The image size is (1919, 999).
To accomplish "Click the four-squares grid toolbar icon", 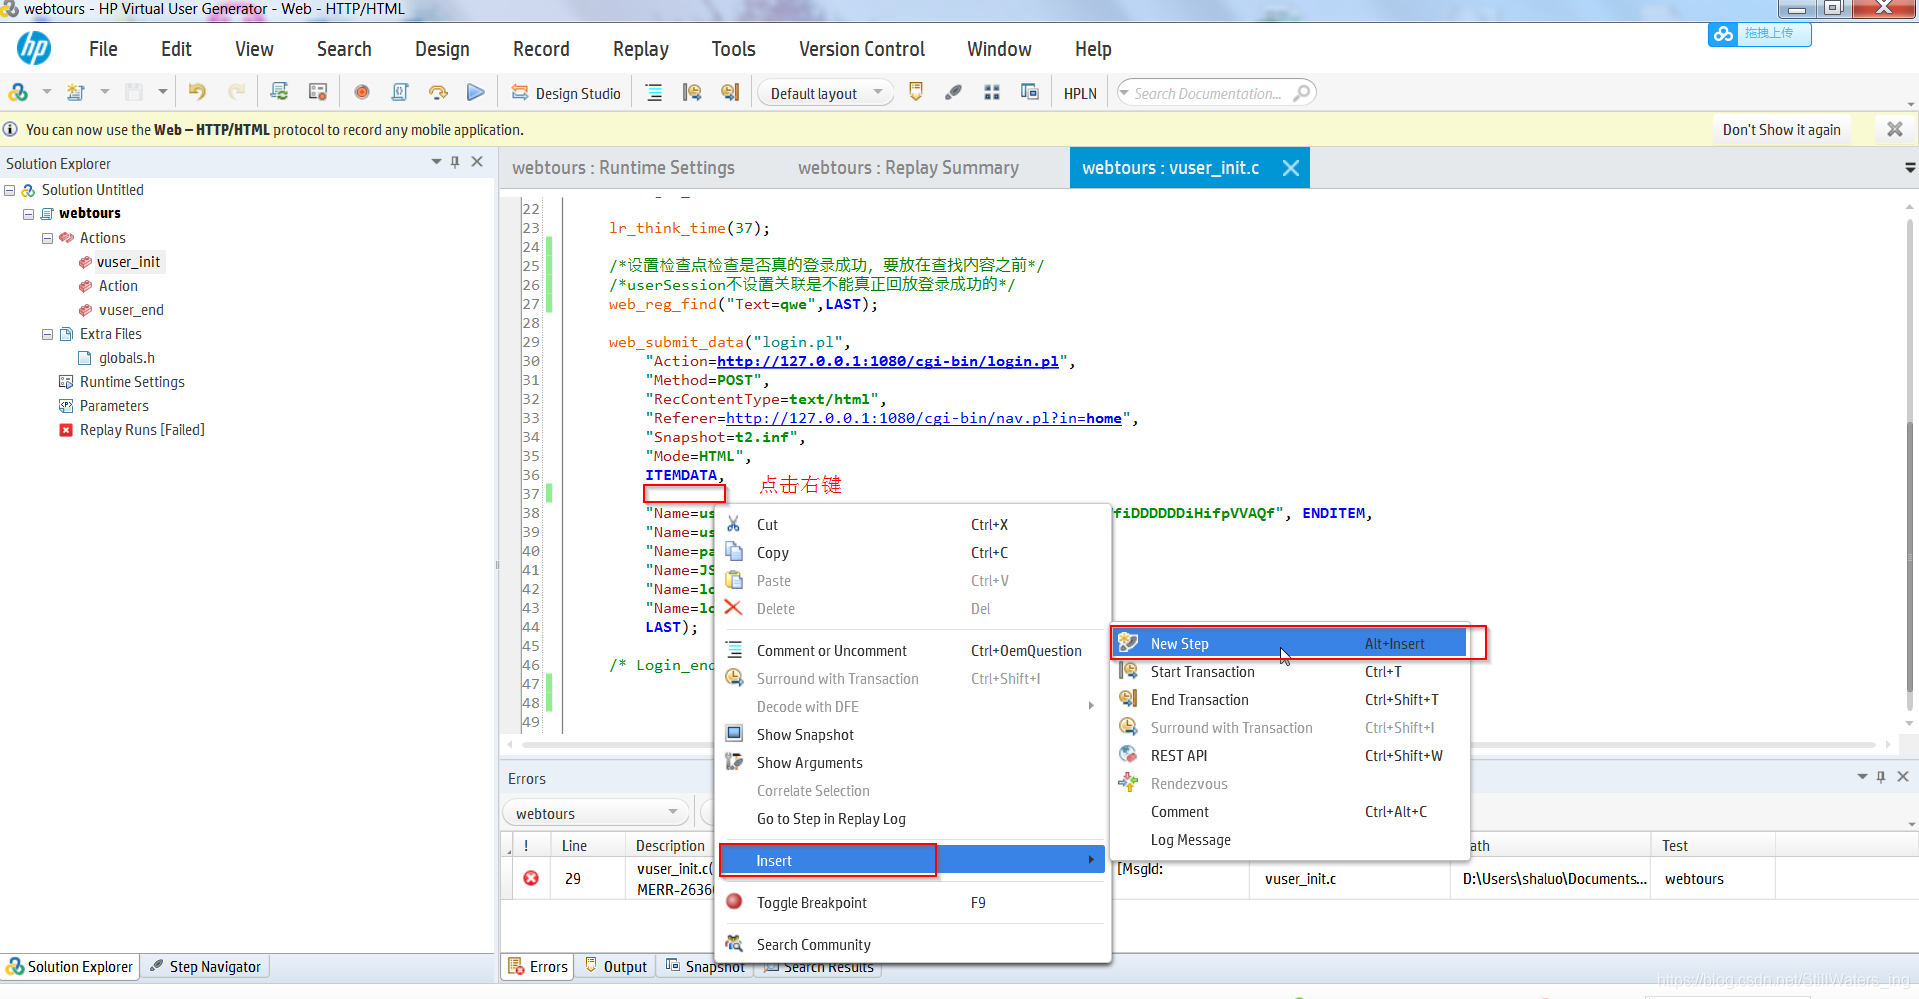I will (x=992, y=93).
